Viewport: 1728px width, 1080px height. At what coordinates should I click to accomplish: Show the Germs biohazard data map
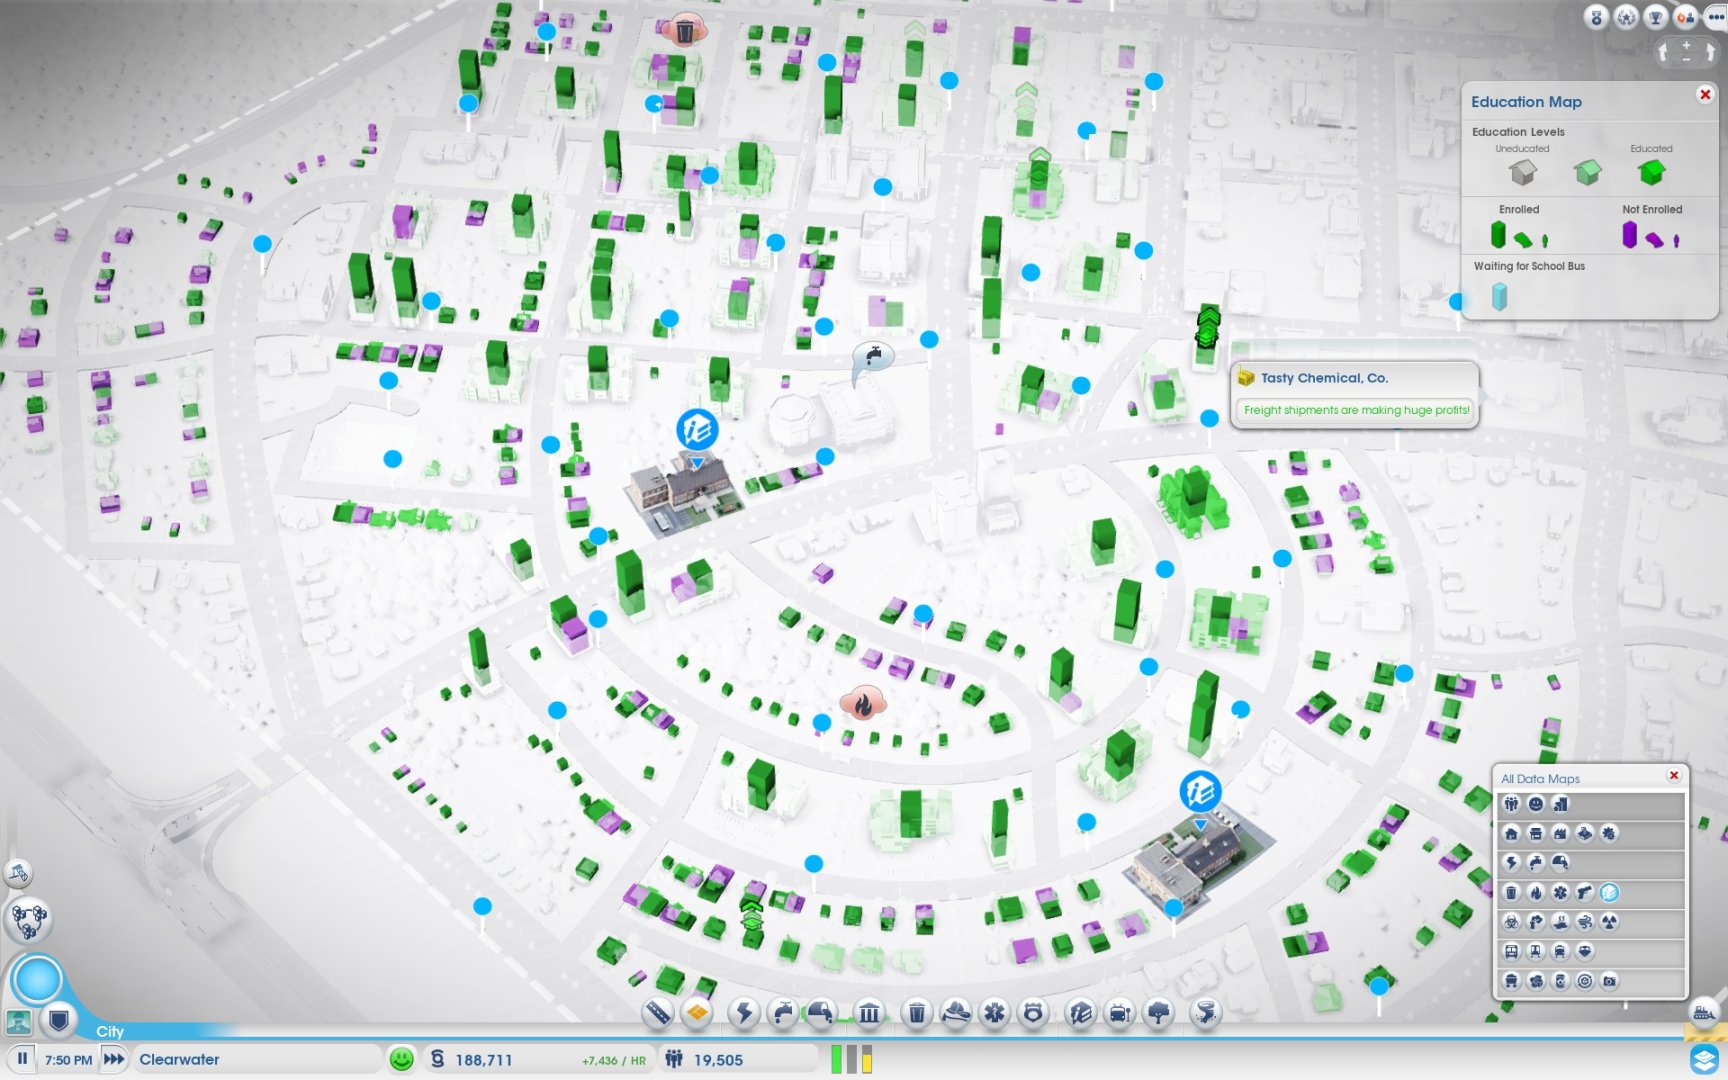[1511, 922]
